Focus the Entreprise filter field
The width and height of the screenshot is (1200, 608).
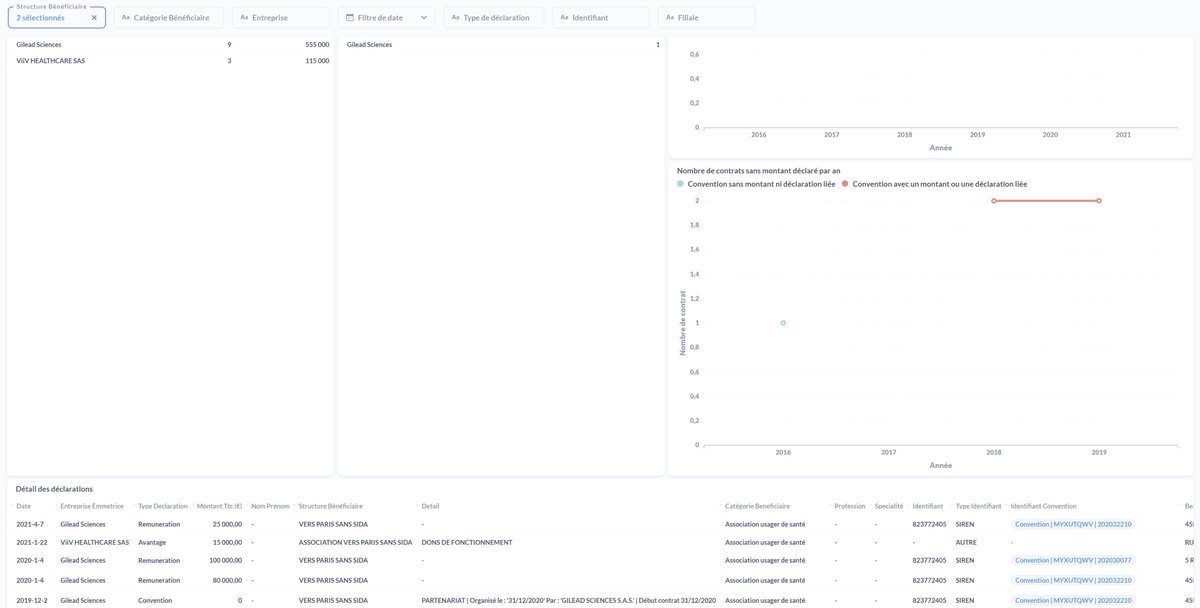click(281, 18)
